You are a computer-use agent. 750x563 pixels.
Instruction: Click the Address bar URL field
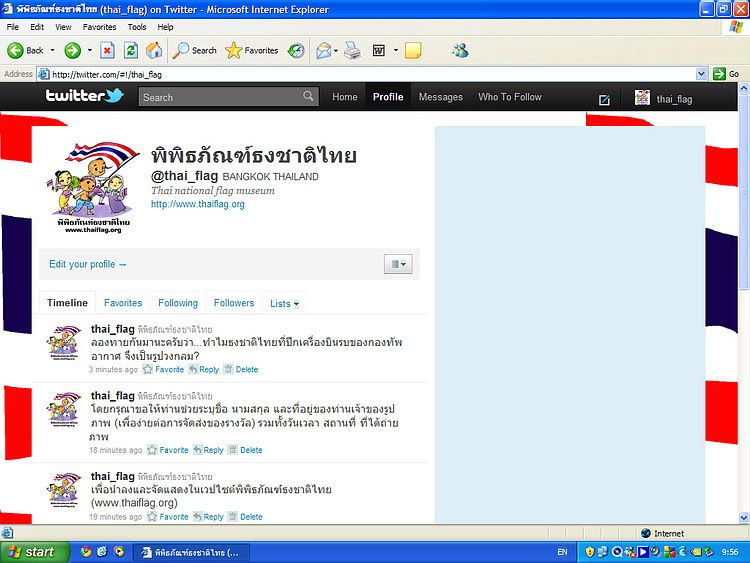pyautogui.click(x=367, y=74)
